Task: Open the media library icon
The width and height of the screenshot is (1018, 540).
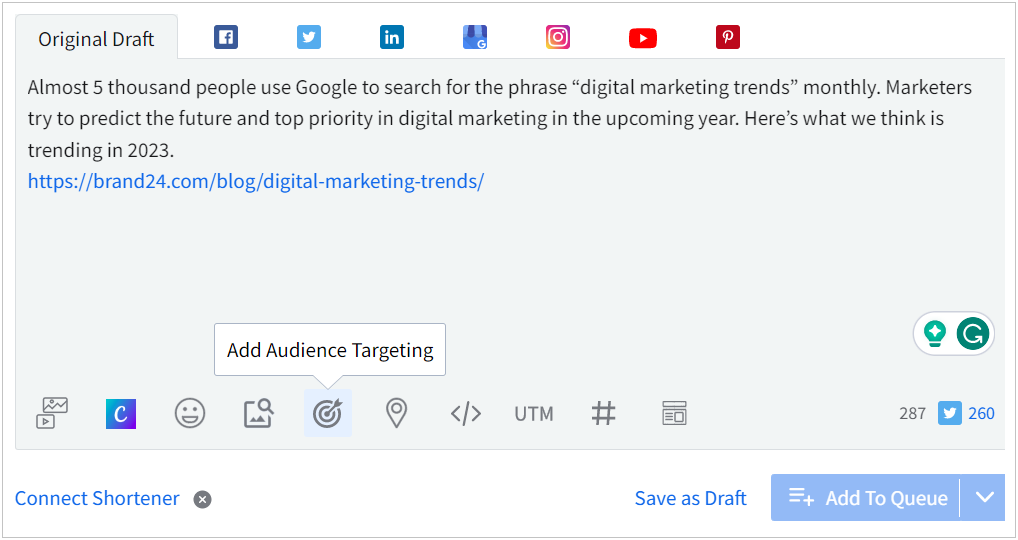Action: coord(52,413)
